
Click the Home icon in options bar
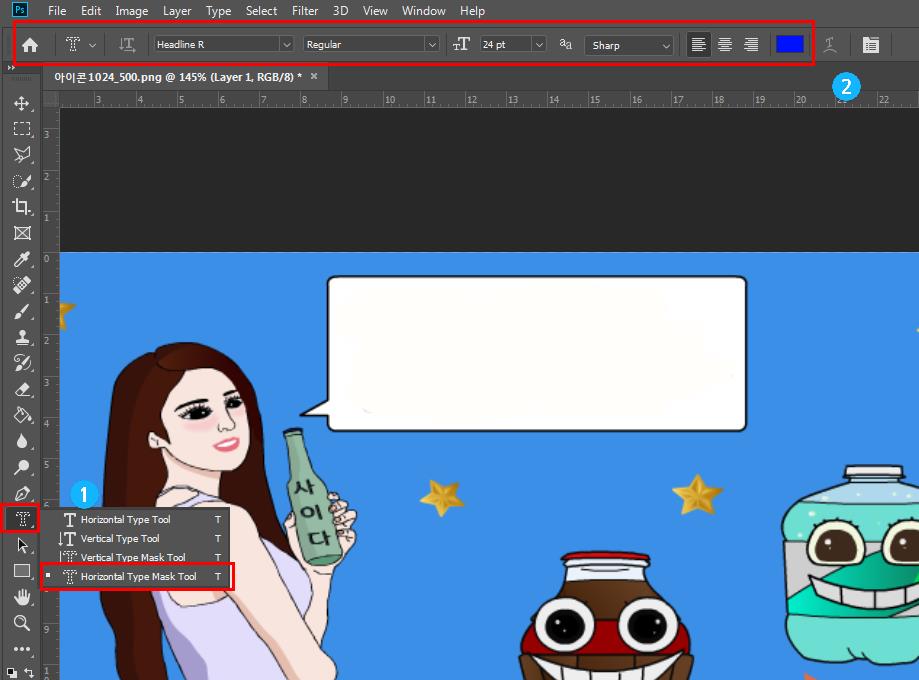[x=30, y=45]
